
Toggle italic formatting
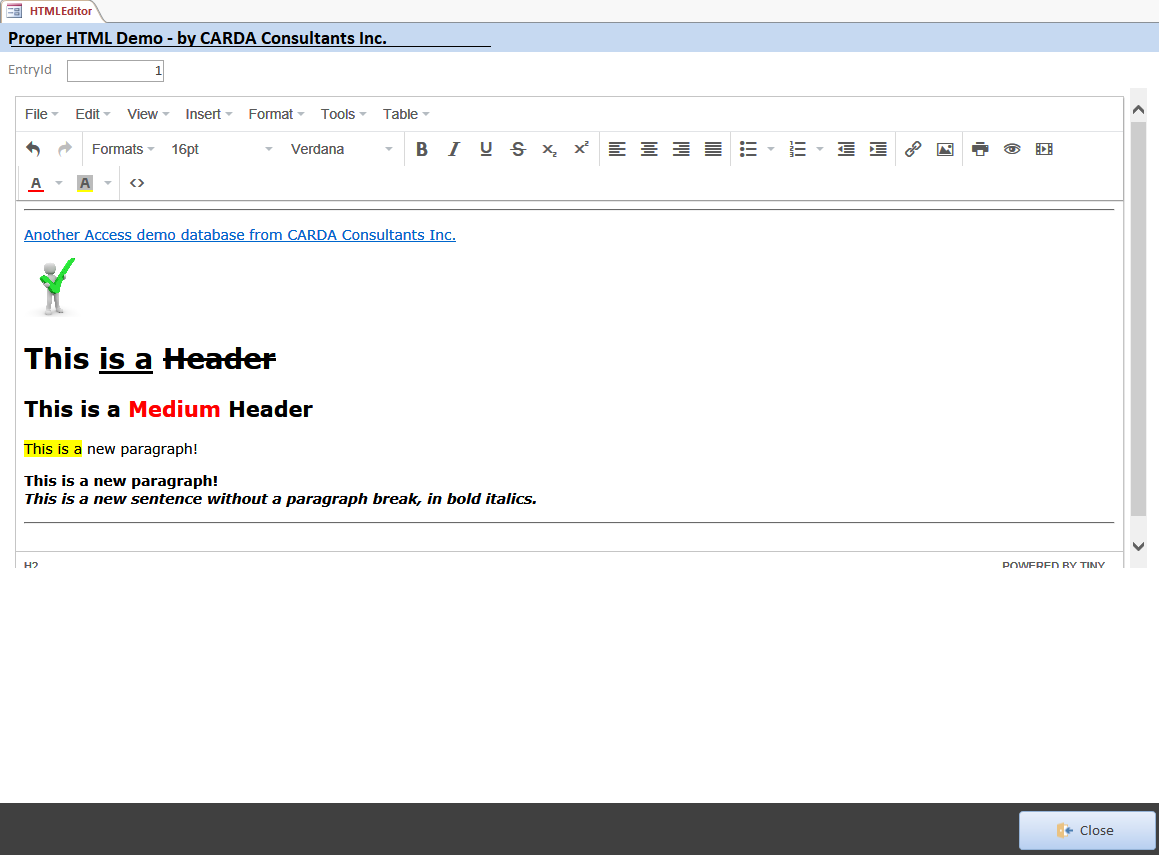click(454, 149)
